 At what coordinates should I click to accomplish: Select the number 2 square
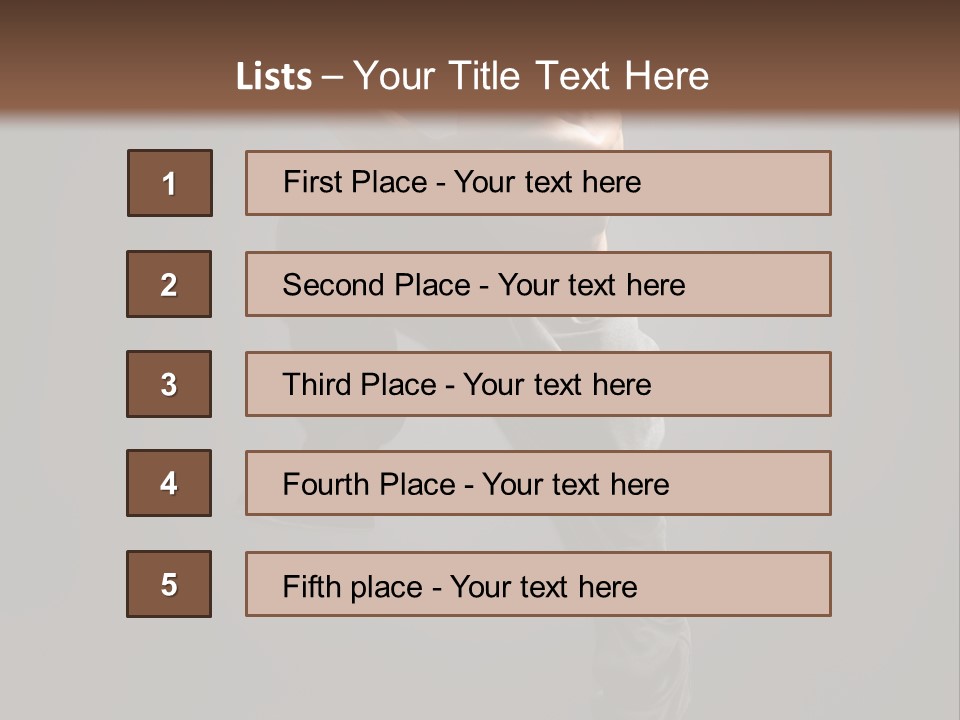[169, 284]
